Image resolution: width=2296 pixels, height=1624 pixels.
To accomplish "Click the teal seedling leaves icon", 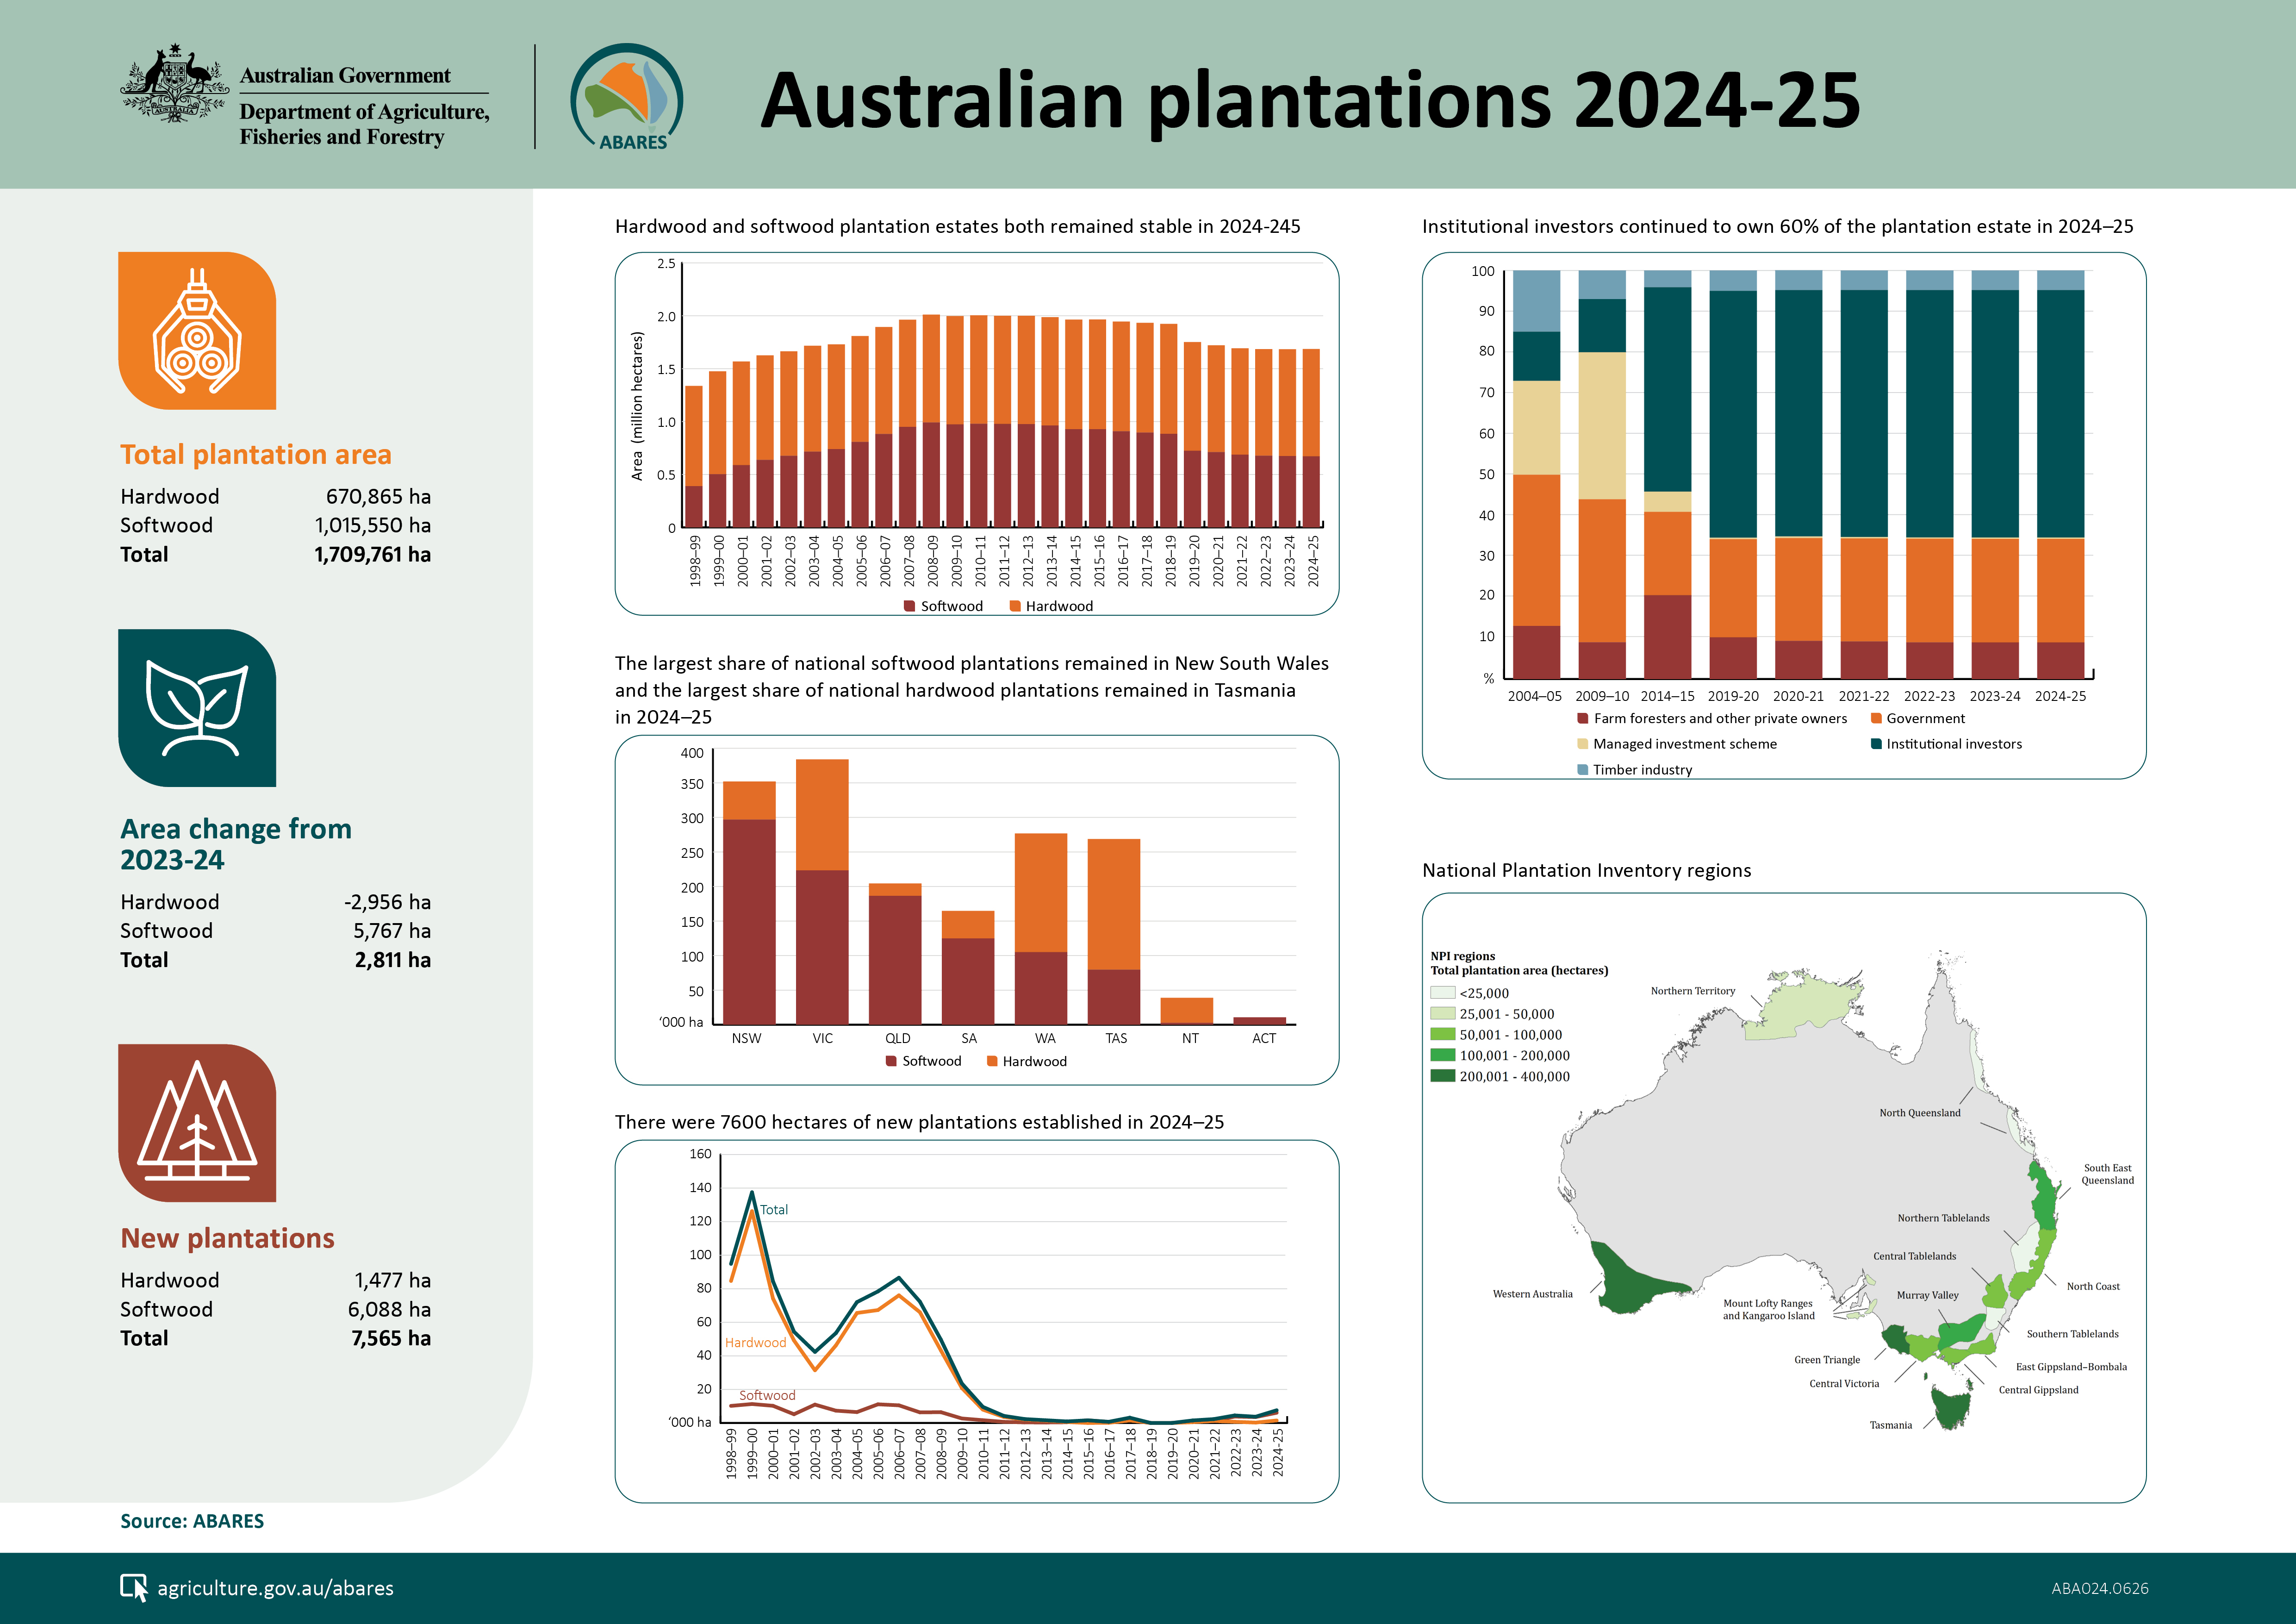I will click(x=197, y=707).
